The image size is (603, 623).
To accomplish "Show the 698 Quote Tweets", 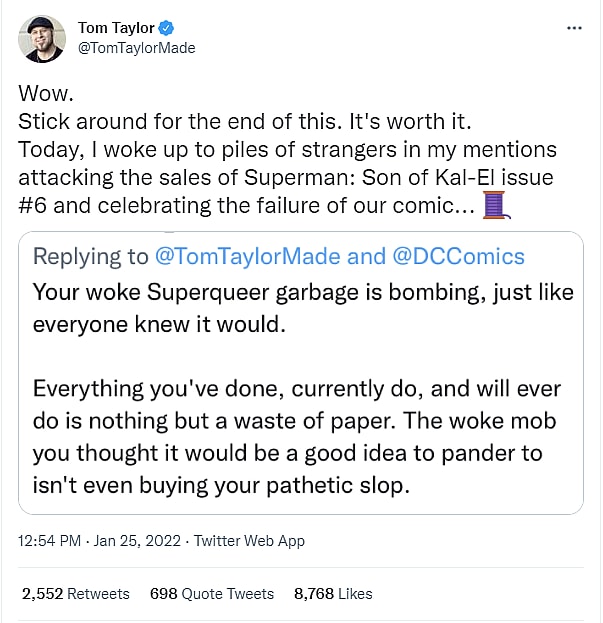I will 211,594.
